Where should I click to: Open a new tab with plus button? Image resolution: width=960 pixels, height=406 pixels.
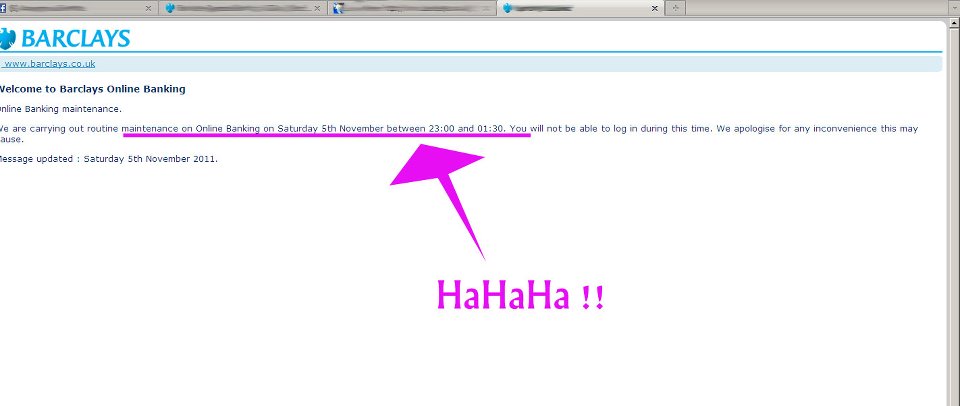coord(675,9)
